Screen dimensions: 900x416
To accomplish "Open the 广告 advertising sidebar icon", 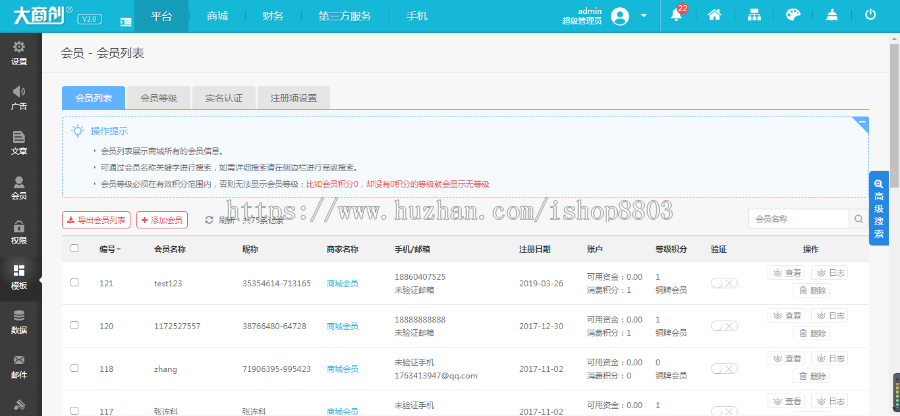I will tap(20, 98).
